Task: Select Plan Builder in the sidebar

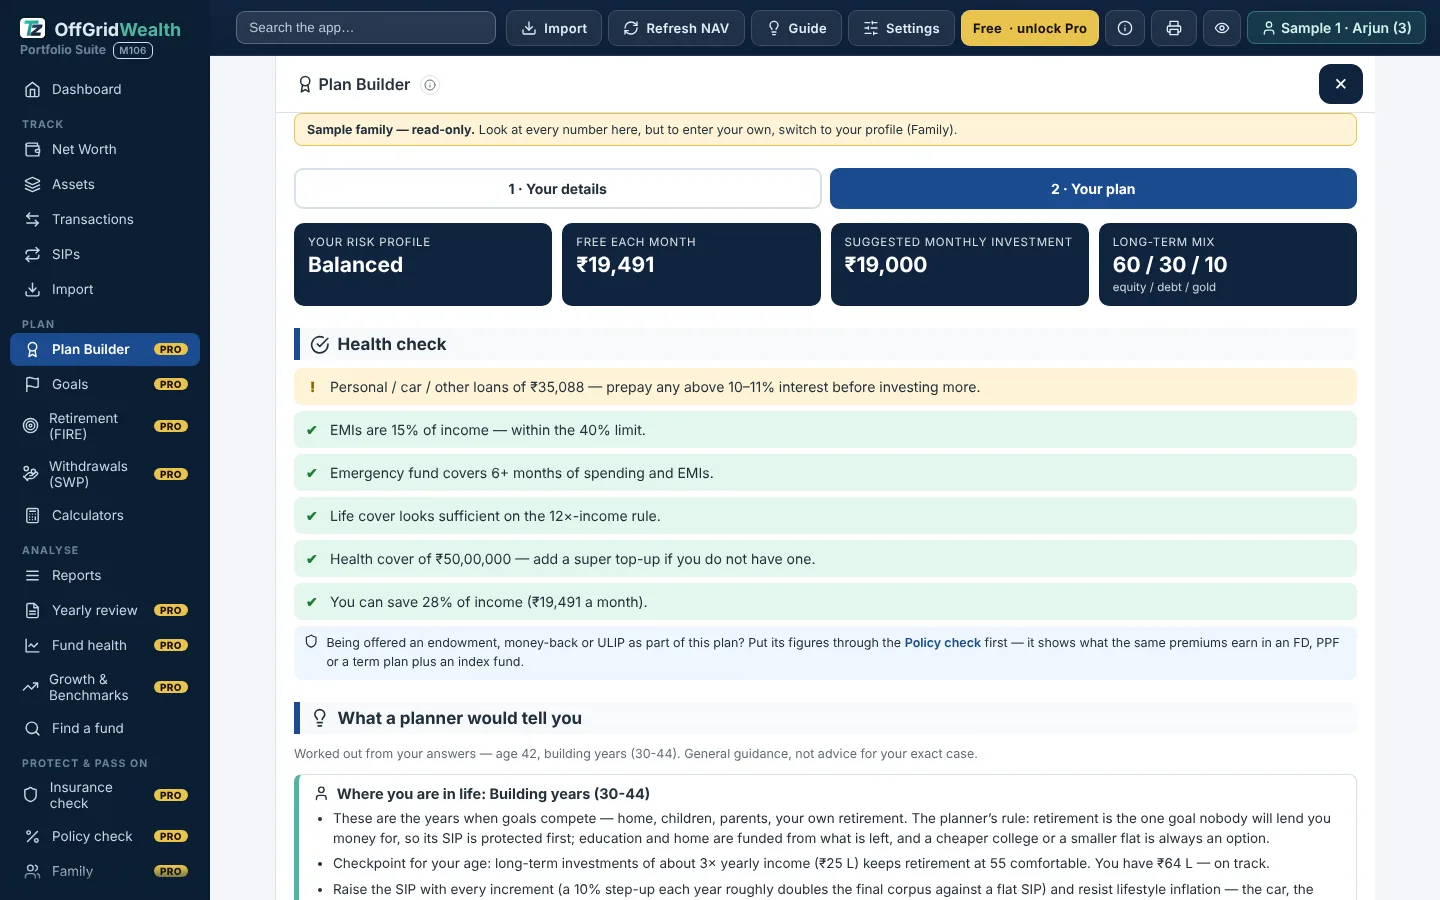Action: (105, 349)
